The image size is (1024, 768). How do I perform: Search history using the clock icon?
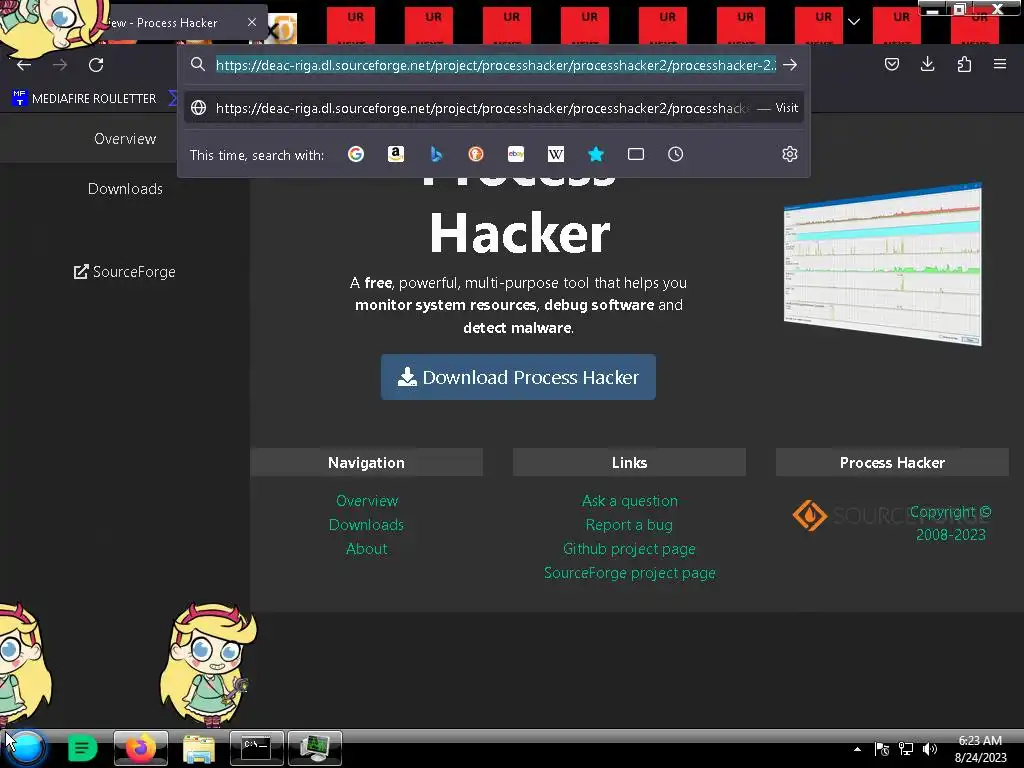coord(675,154)
